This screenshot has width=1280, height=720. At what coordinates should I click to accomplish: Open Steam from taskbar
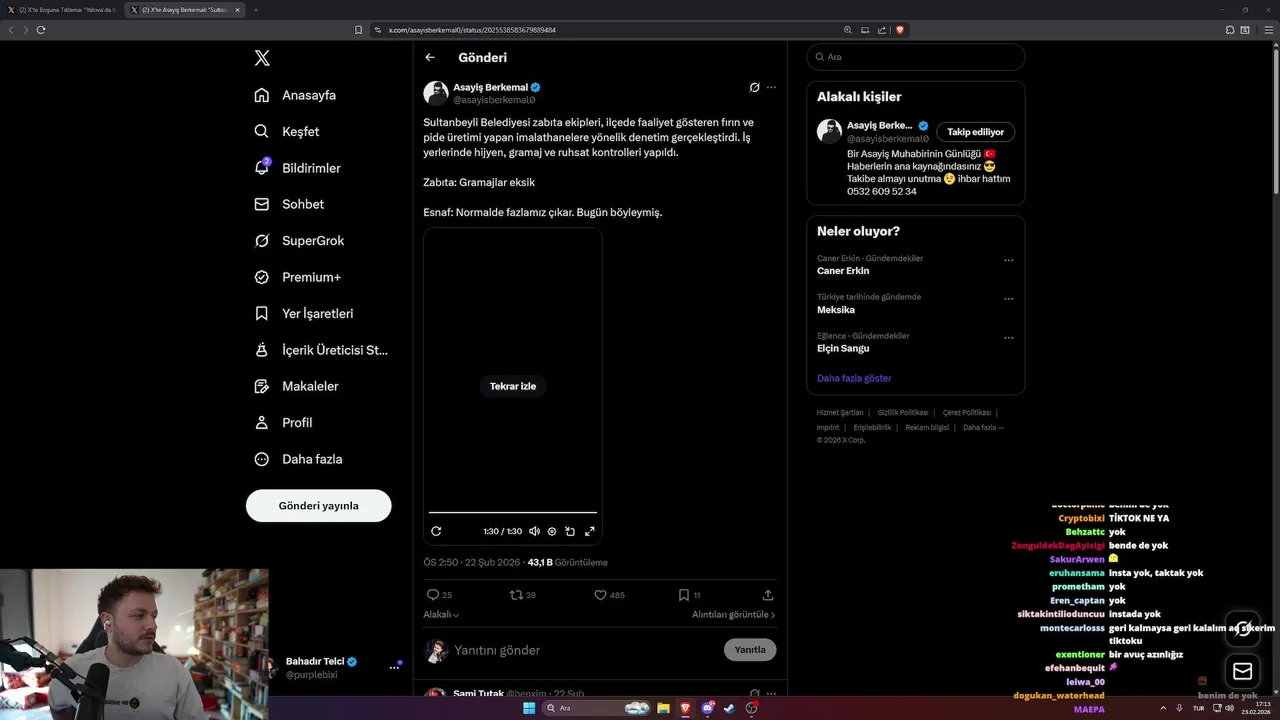coord(729,708)
